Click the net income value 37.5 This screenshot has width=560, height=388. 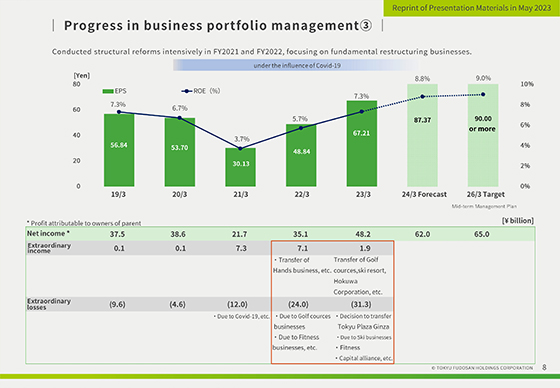117,234
